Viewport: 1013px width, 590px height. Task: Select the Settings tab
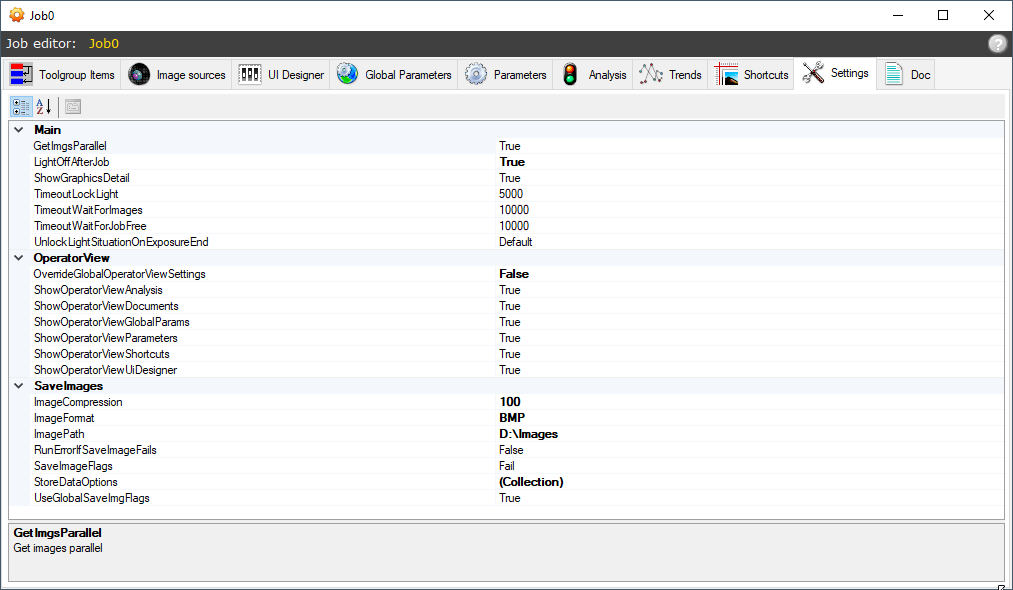pyautogui.click(x=835, y=74)
